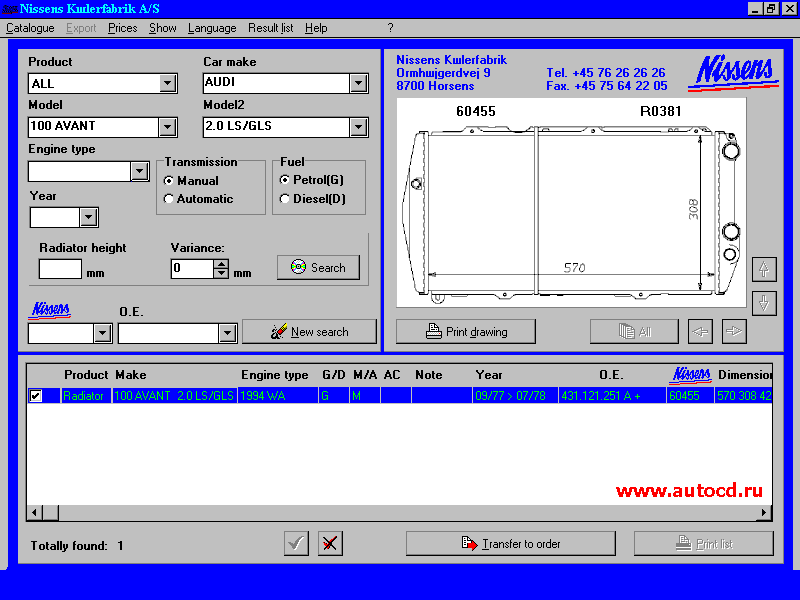Click the right arrow drawing navigation button

[x=734, y=332]
